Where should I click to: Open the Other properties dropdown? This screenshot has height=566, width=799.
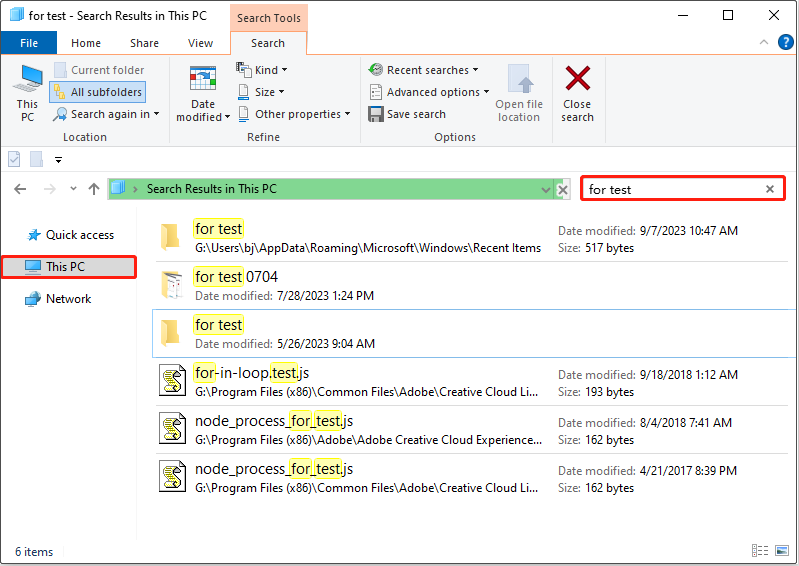(294, 114)
